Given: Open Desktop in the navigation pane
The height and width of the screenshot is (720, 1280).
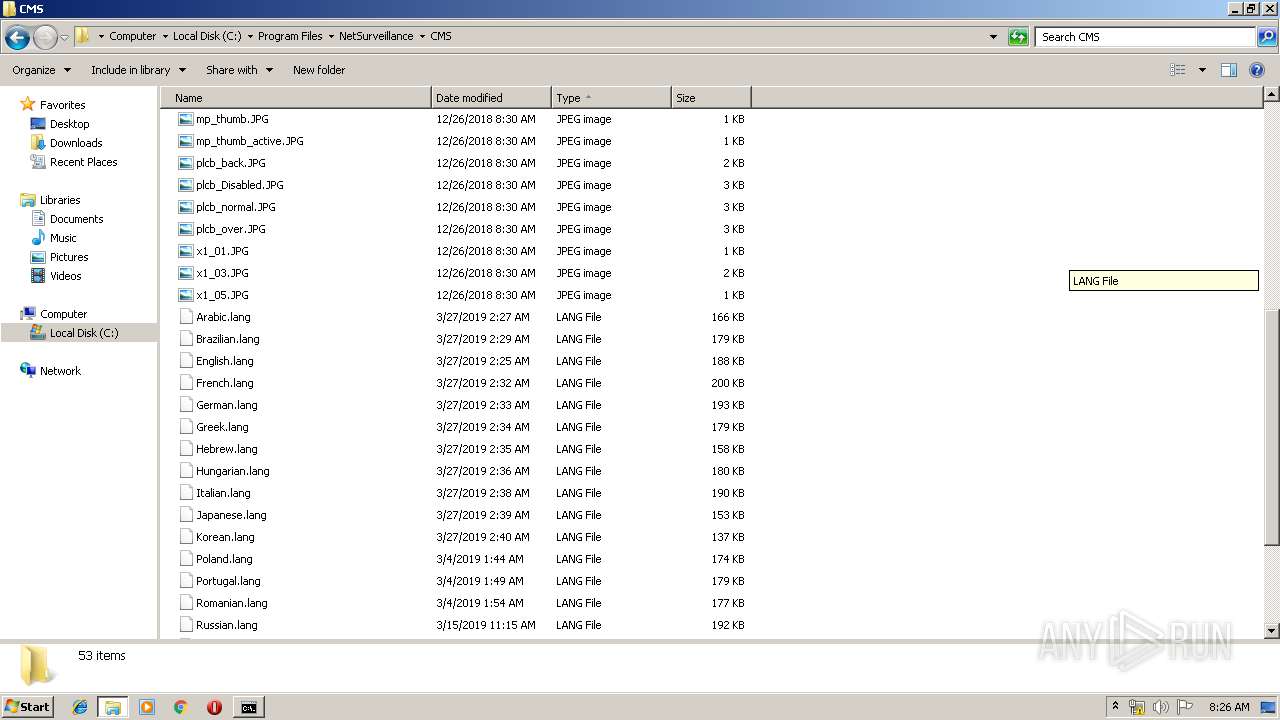Looking at the screenshot, I should click(x=69, y=124).
